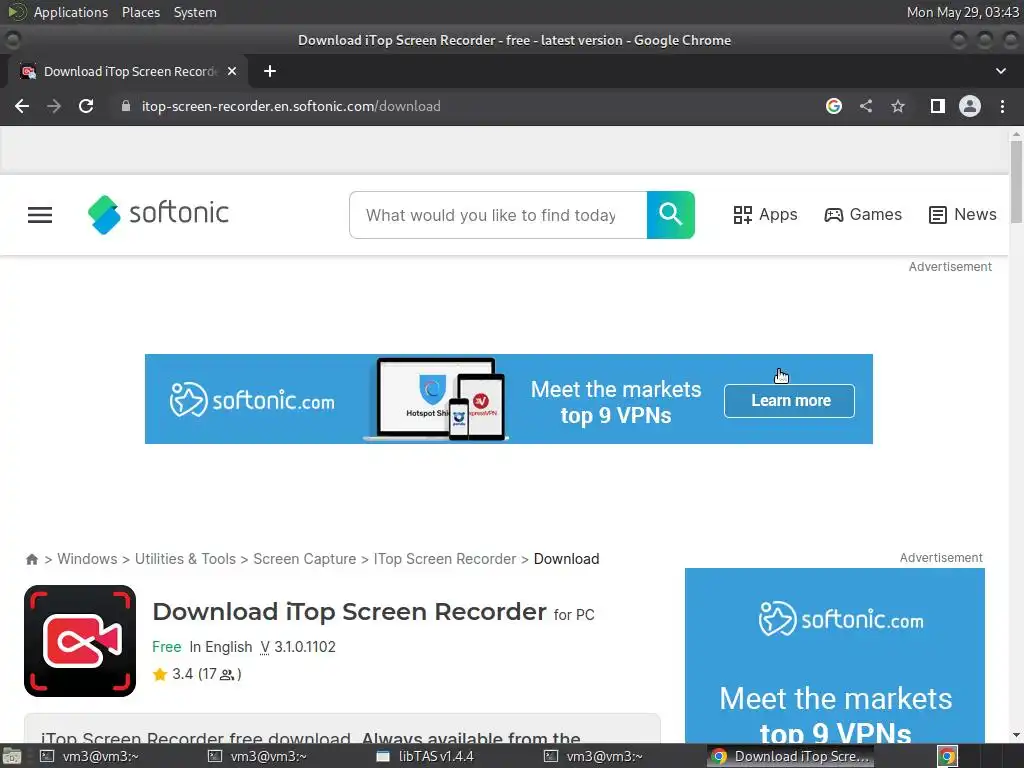The height and width of the screenshot is (768, 1024).
Task: Click the address bar URL
Action: tap(291, 106)
